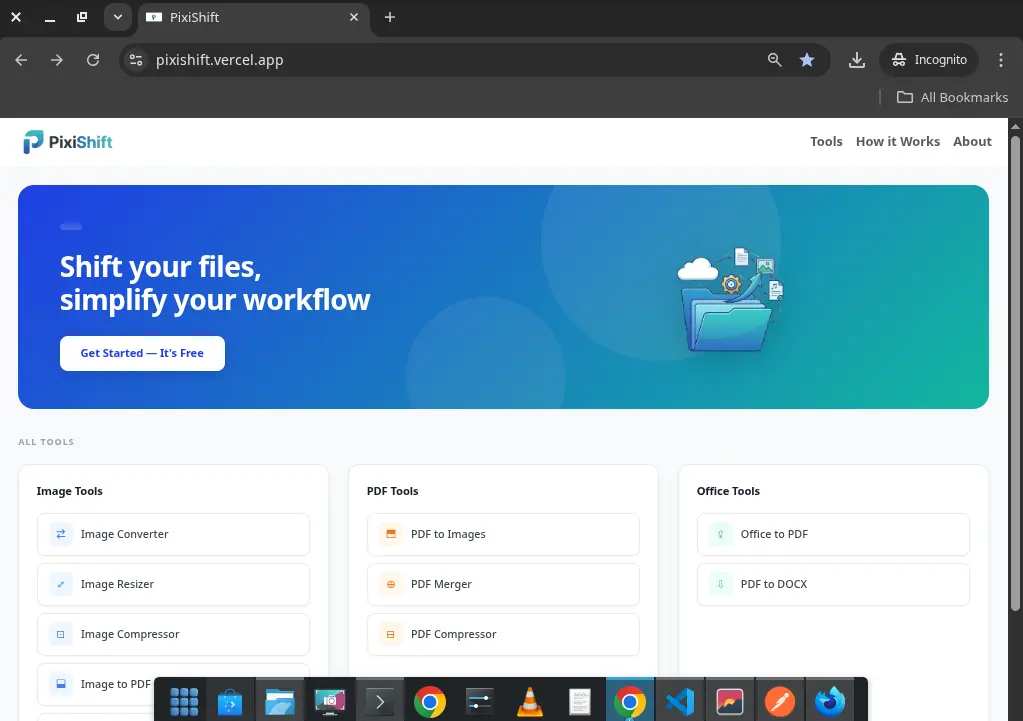Click the Office Tools heading
This screenshot has width=1023, height=721.
tap(728, 491)
